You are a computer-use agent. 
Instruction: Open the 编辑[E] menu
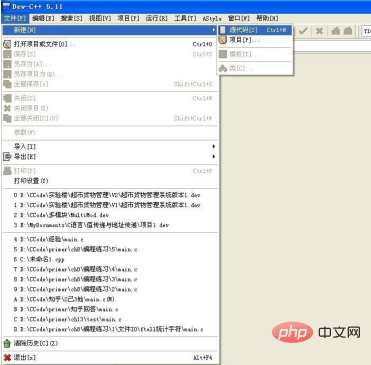click(43, 18)
